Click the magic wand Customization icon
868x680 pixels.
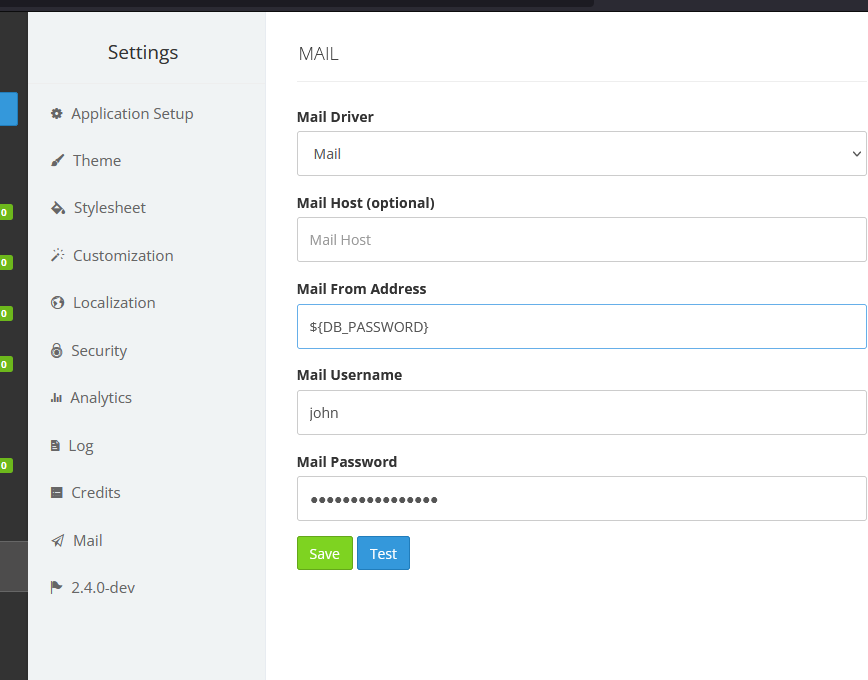57,256
